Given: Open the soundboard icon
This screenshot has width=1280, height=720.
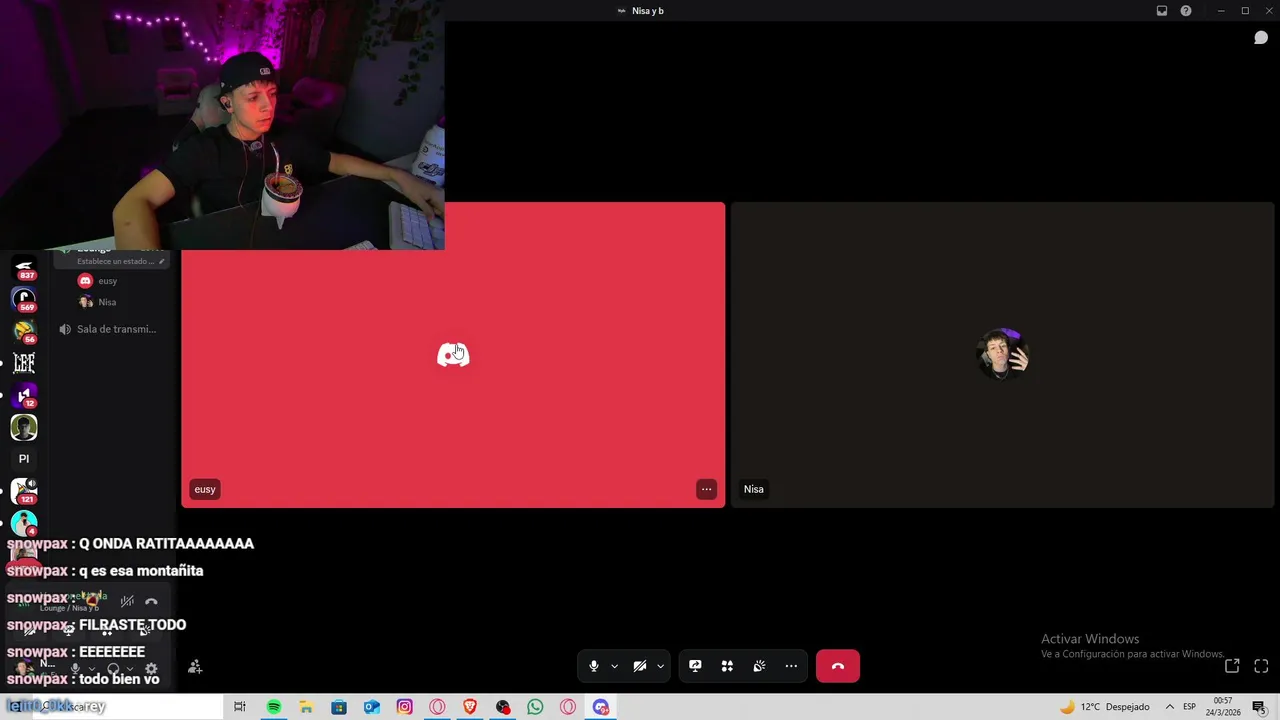Looking at the screenshot, I should pyautogui.click(x=759, y=666).
